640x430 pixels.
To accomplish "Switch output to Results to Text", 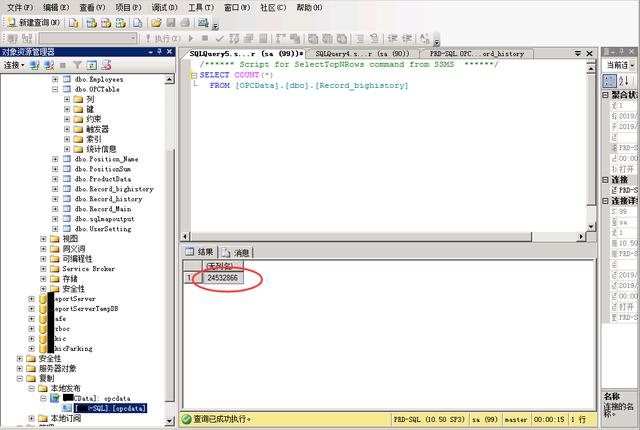I will click(x=313, y=38).
